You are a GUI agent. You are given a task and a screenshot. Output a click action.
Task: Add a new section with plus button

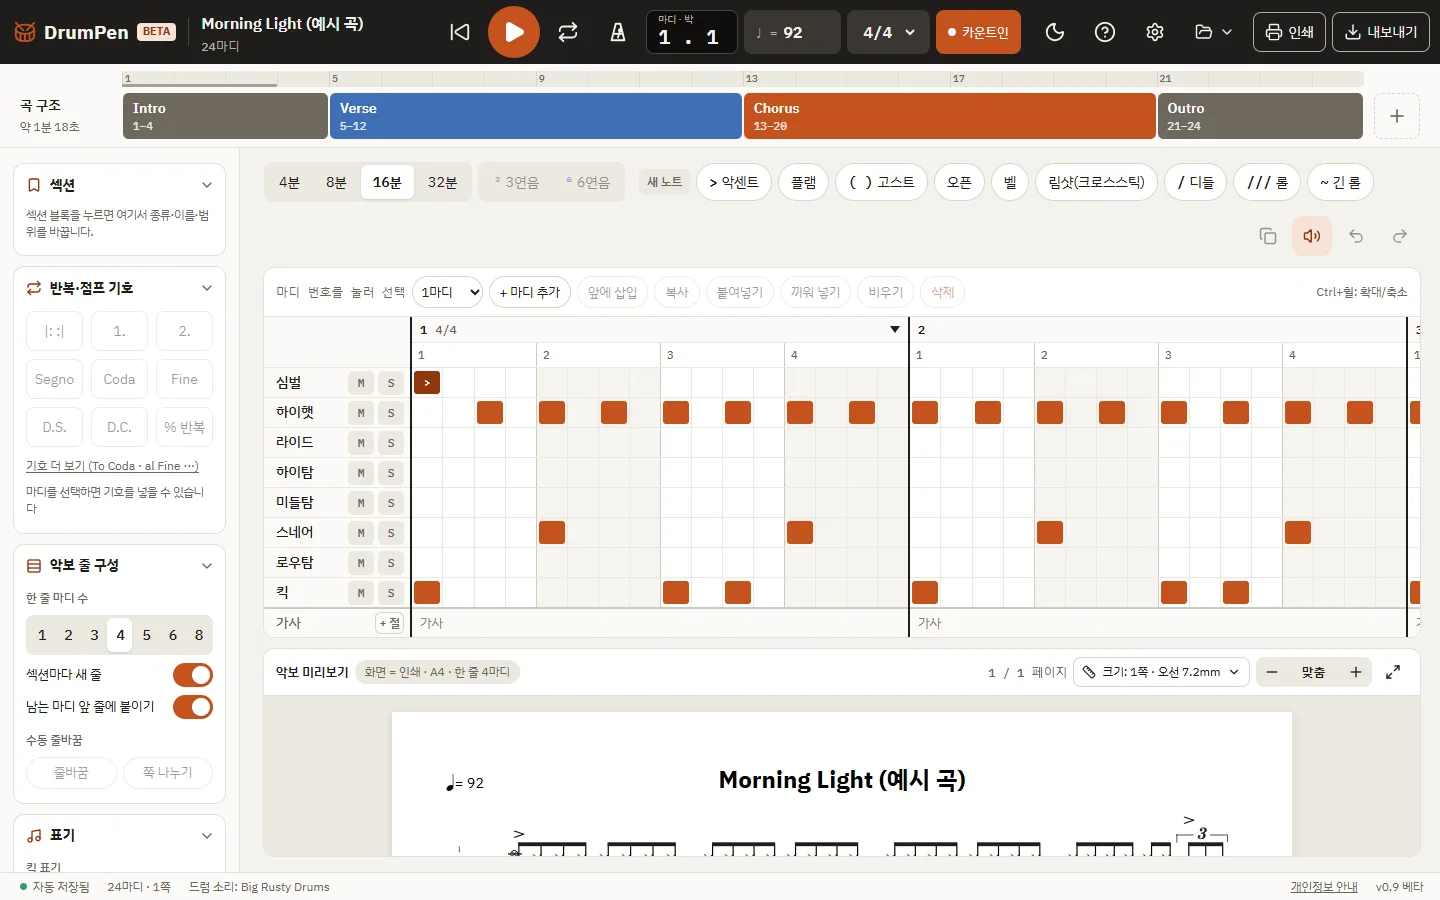(1397, 116)
